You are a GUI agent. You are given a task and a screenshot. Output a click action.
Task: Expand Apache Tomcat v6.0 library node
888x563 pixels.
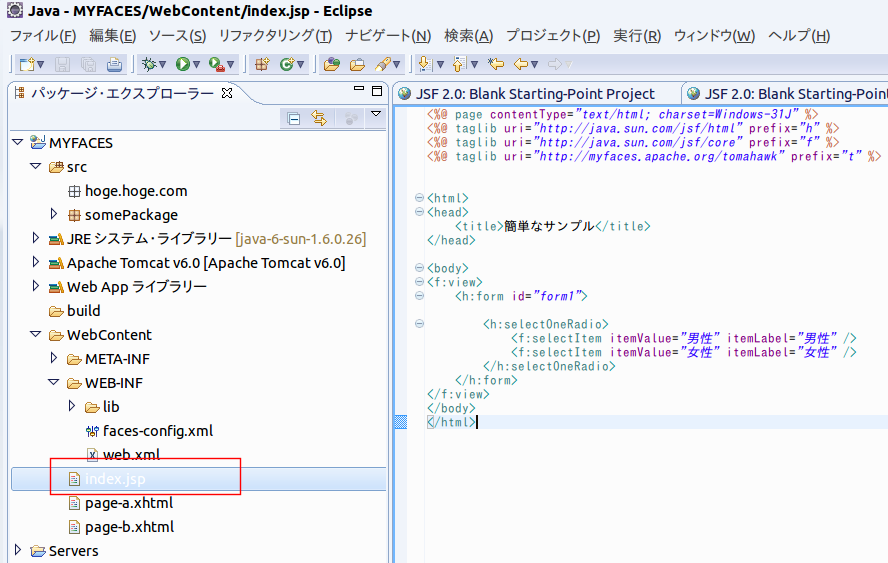[36, 262]
